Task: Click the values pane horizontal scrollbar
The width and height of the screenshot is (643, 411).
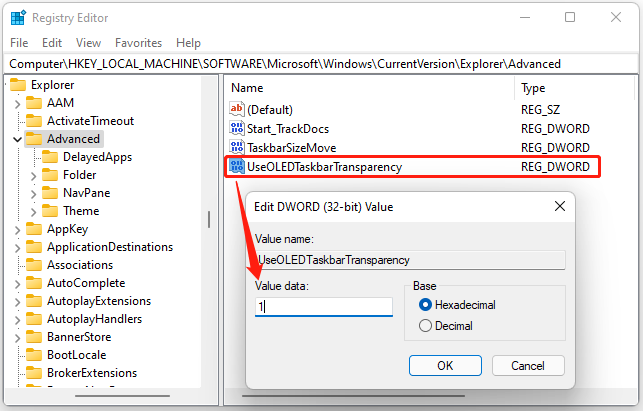Action: click(x=353, y=396)
